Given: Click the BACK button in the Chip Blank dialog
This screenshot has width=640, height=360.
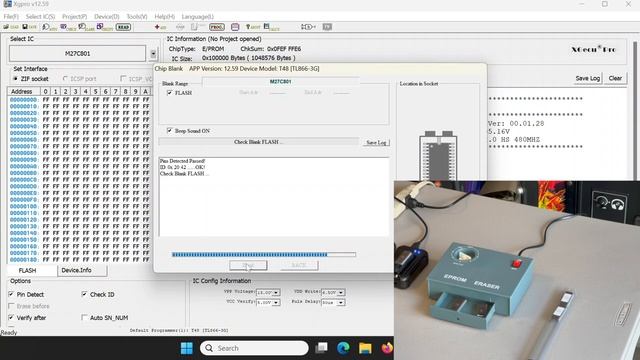Looking at the screenshot, I should click(299, 265).
